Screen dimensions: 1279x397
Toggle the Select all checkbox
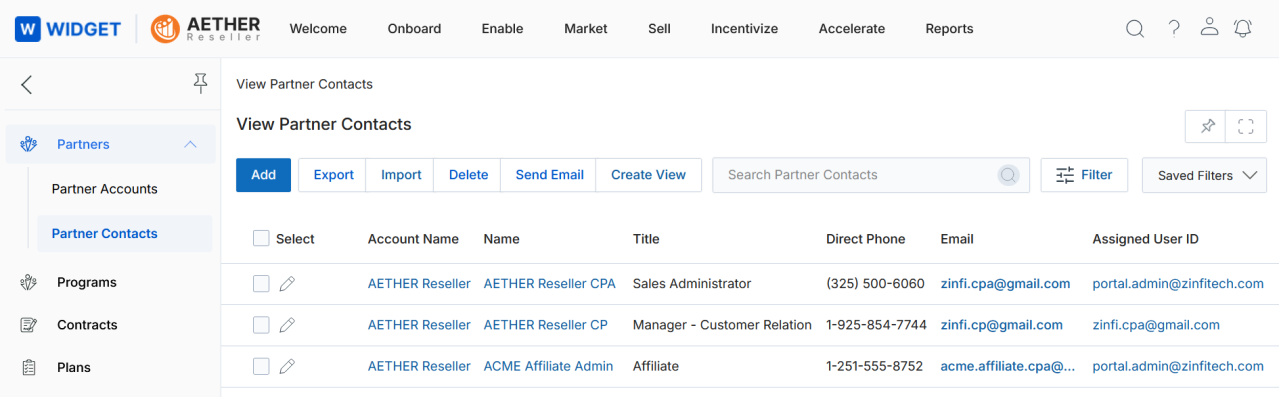click(261, 238)
